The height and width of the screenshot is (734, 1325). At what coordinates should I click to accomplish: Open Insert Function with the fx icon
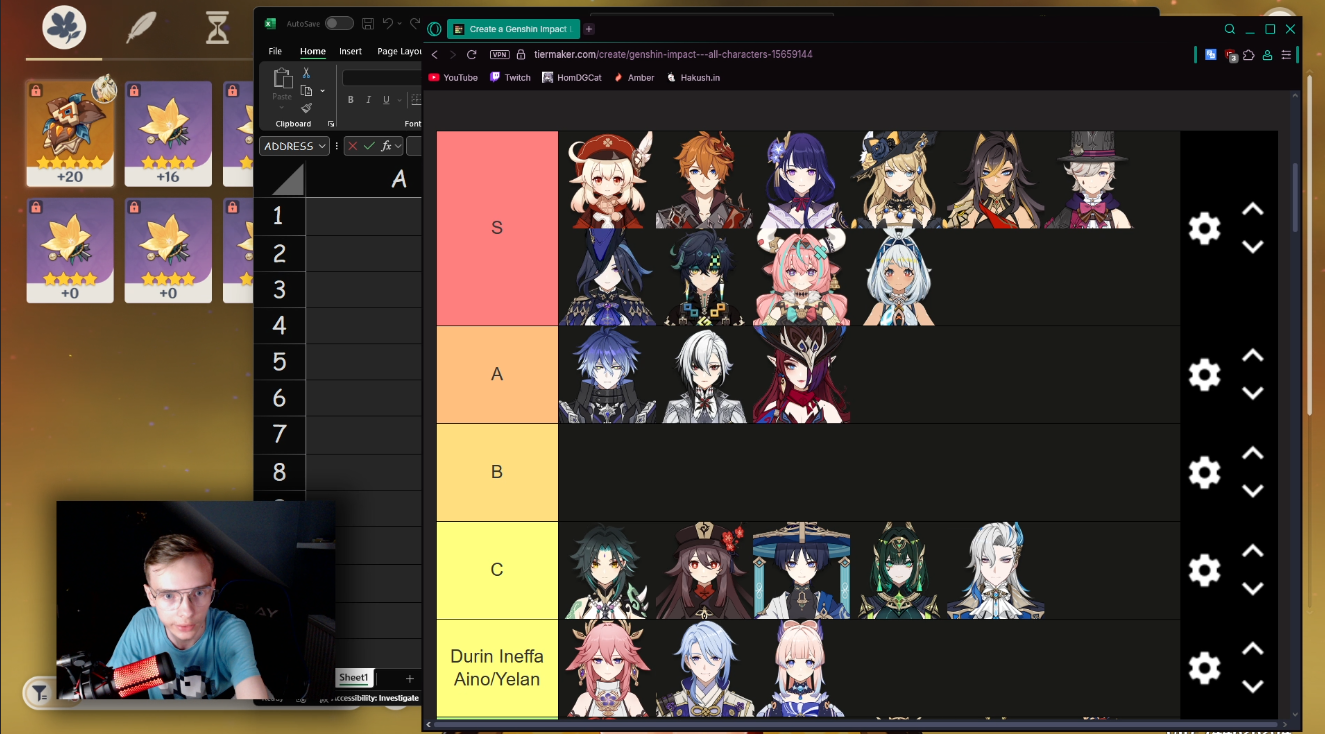[386, 146]
